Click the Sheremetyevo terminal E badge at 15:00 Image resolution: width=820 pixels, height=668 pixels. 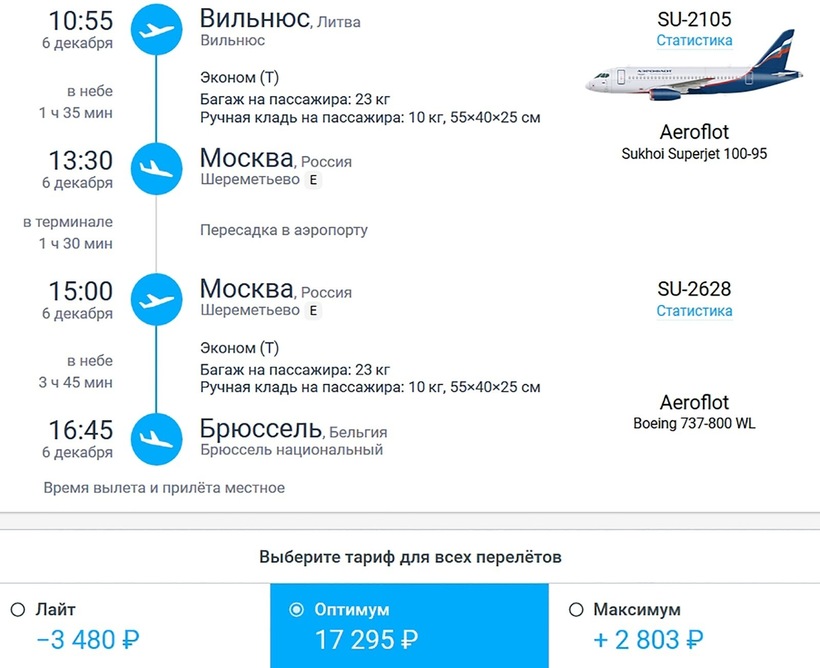tap(314, 311)
